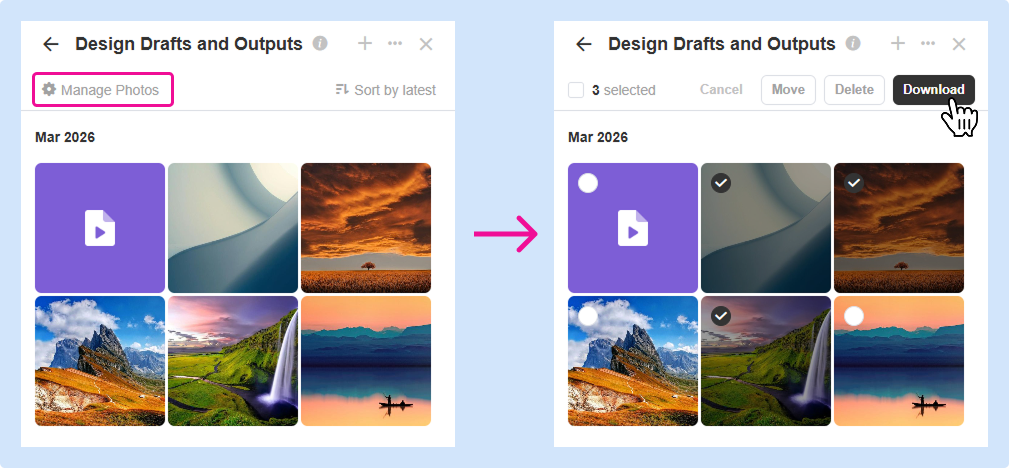Select the purple video file thumbnail checkbox

pyautogui.click(x=588, y=183)
